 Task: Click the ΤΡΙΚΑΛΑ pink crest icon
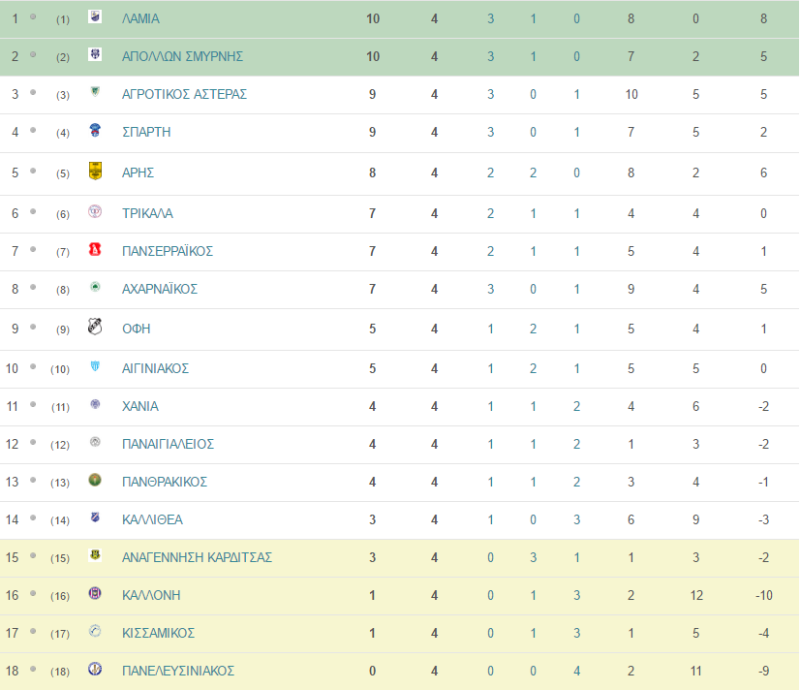[95, 211]
